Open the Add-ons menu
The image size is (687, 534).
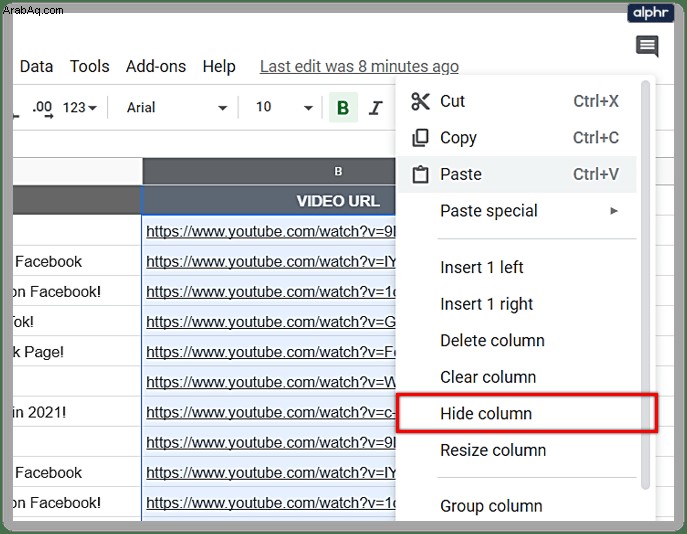156,66
